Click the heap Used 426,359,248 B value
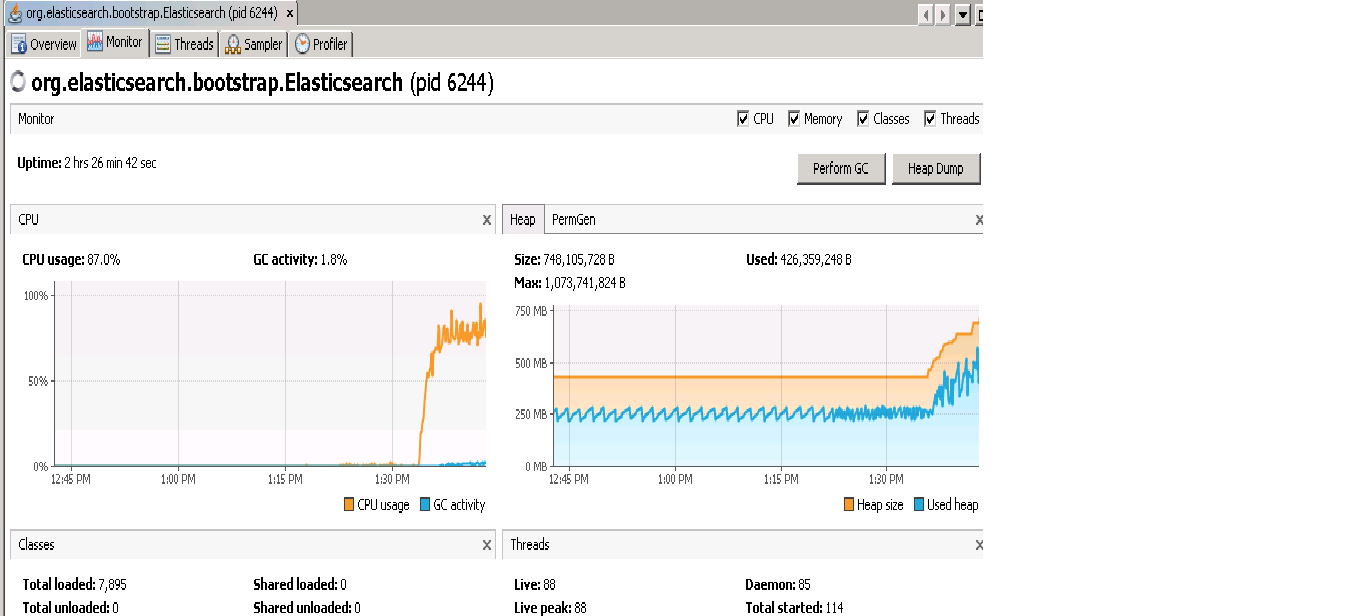 (x=816, y=260)
